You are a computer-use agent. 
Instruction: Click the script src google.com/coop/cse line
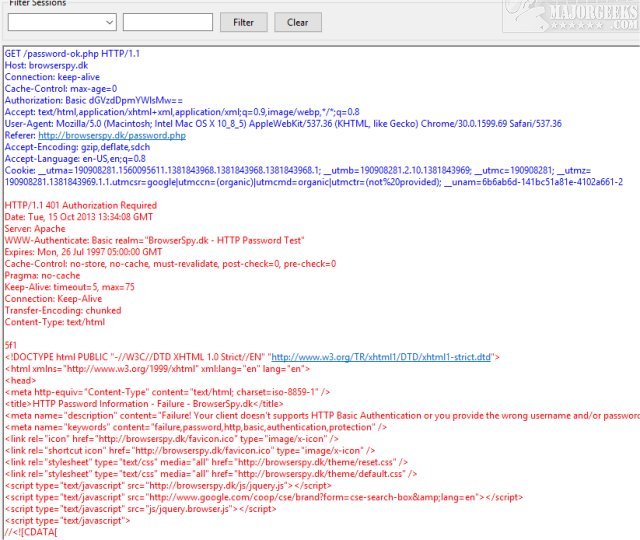click(x=264, y=498)
